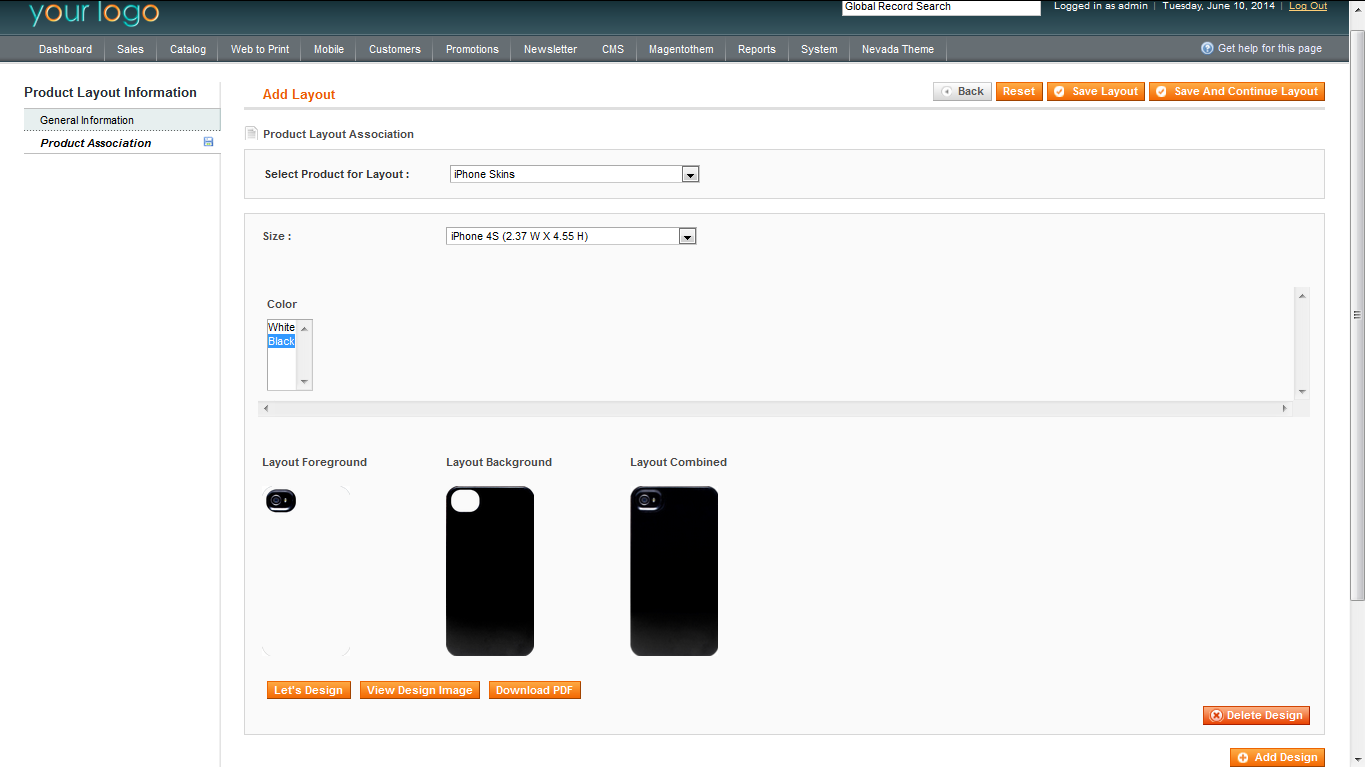Open the Web to Print menu
Viewport: 1365px width, 767px height.
[260, 49]
